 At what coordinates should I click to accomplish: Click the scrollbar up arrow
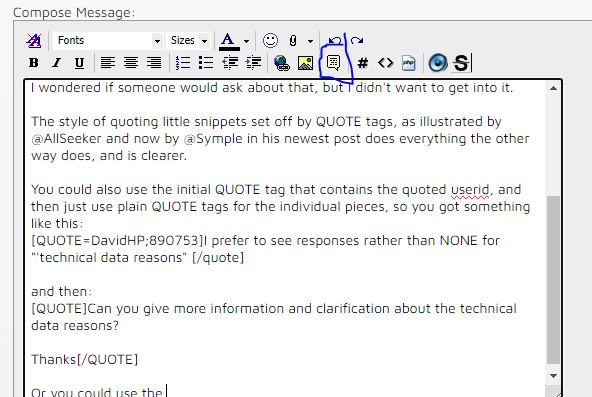(553, 88)
